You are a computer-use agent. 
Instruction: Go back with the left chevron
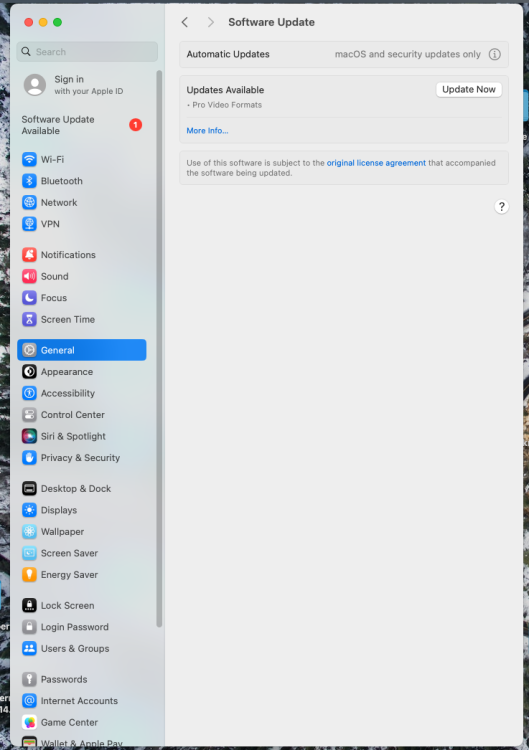click(185, 22)
